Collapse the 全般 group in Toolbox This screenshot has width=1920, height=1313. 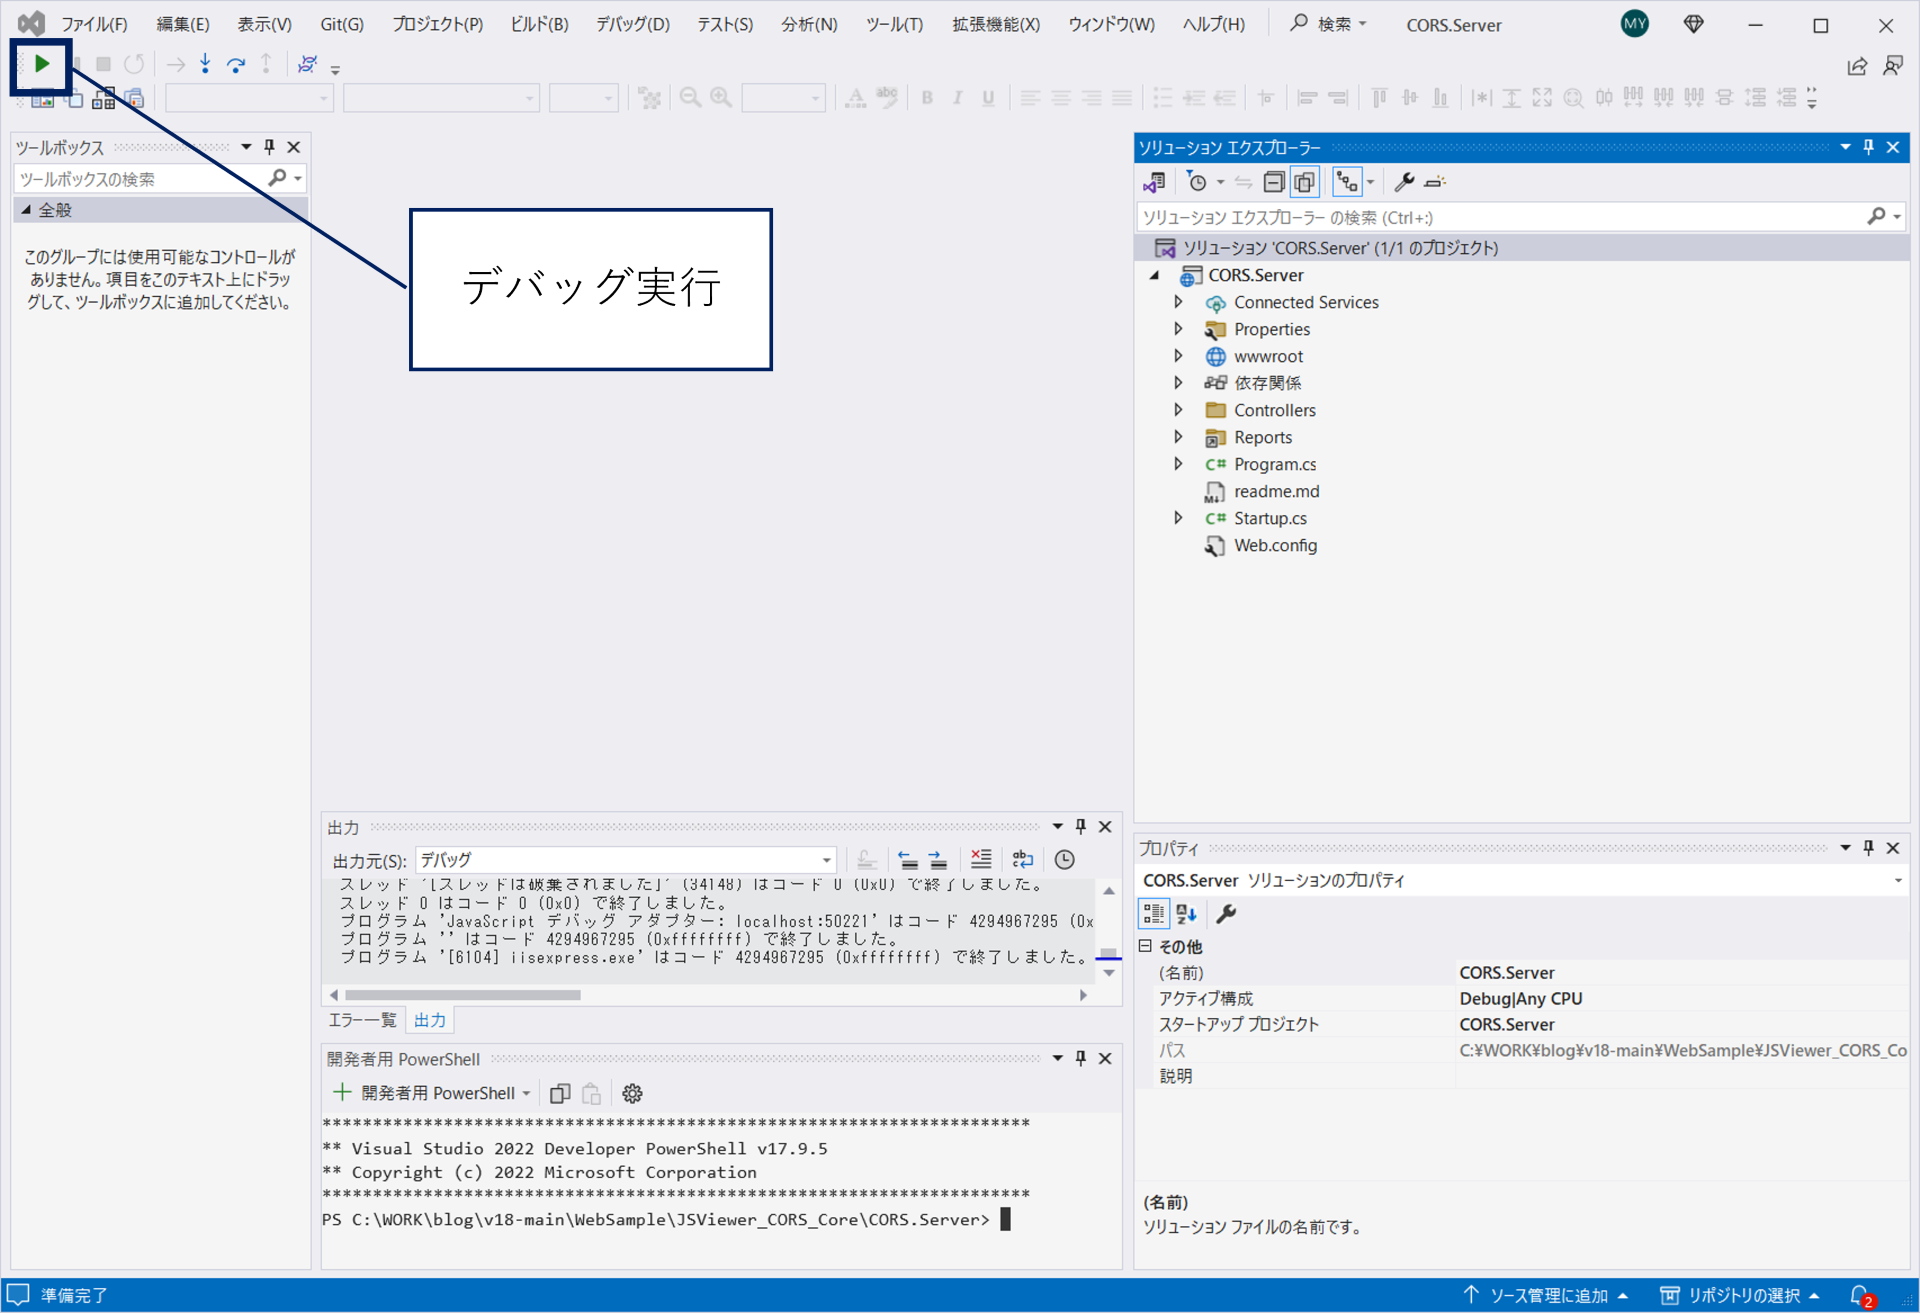click(26, 210)
